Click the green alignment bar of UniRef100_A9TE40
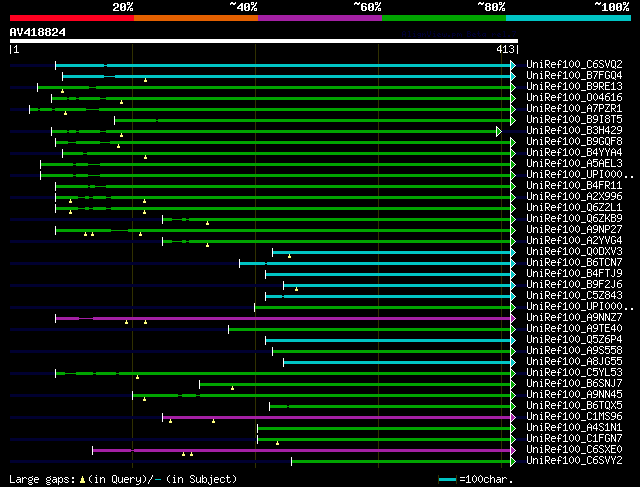 pos(369,329)
